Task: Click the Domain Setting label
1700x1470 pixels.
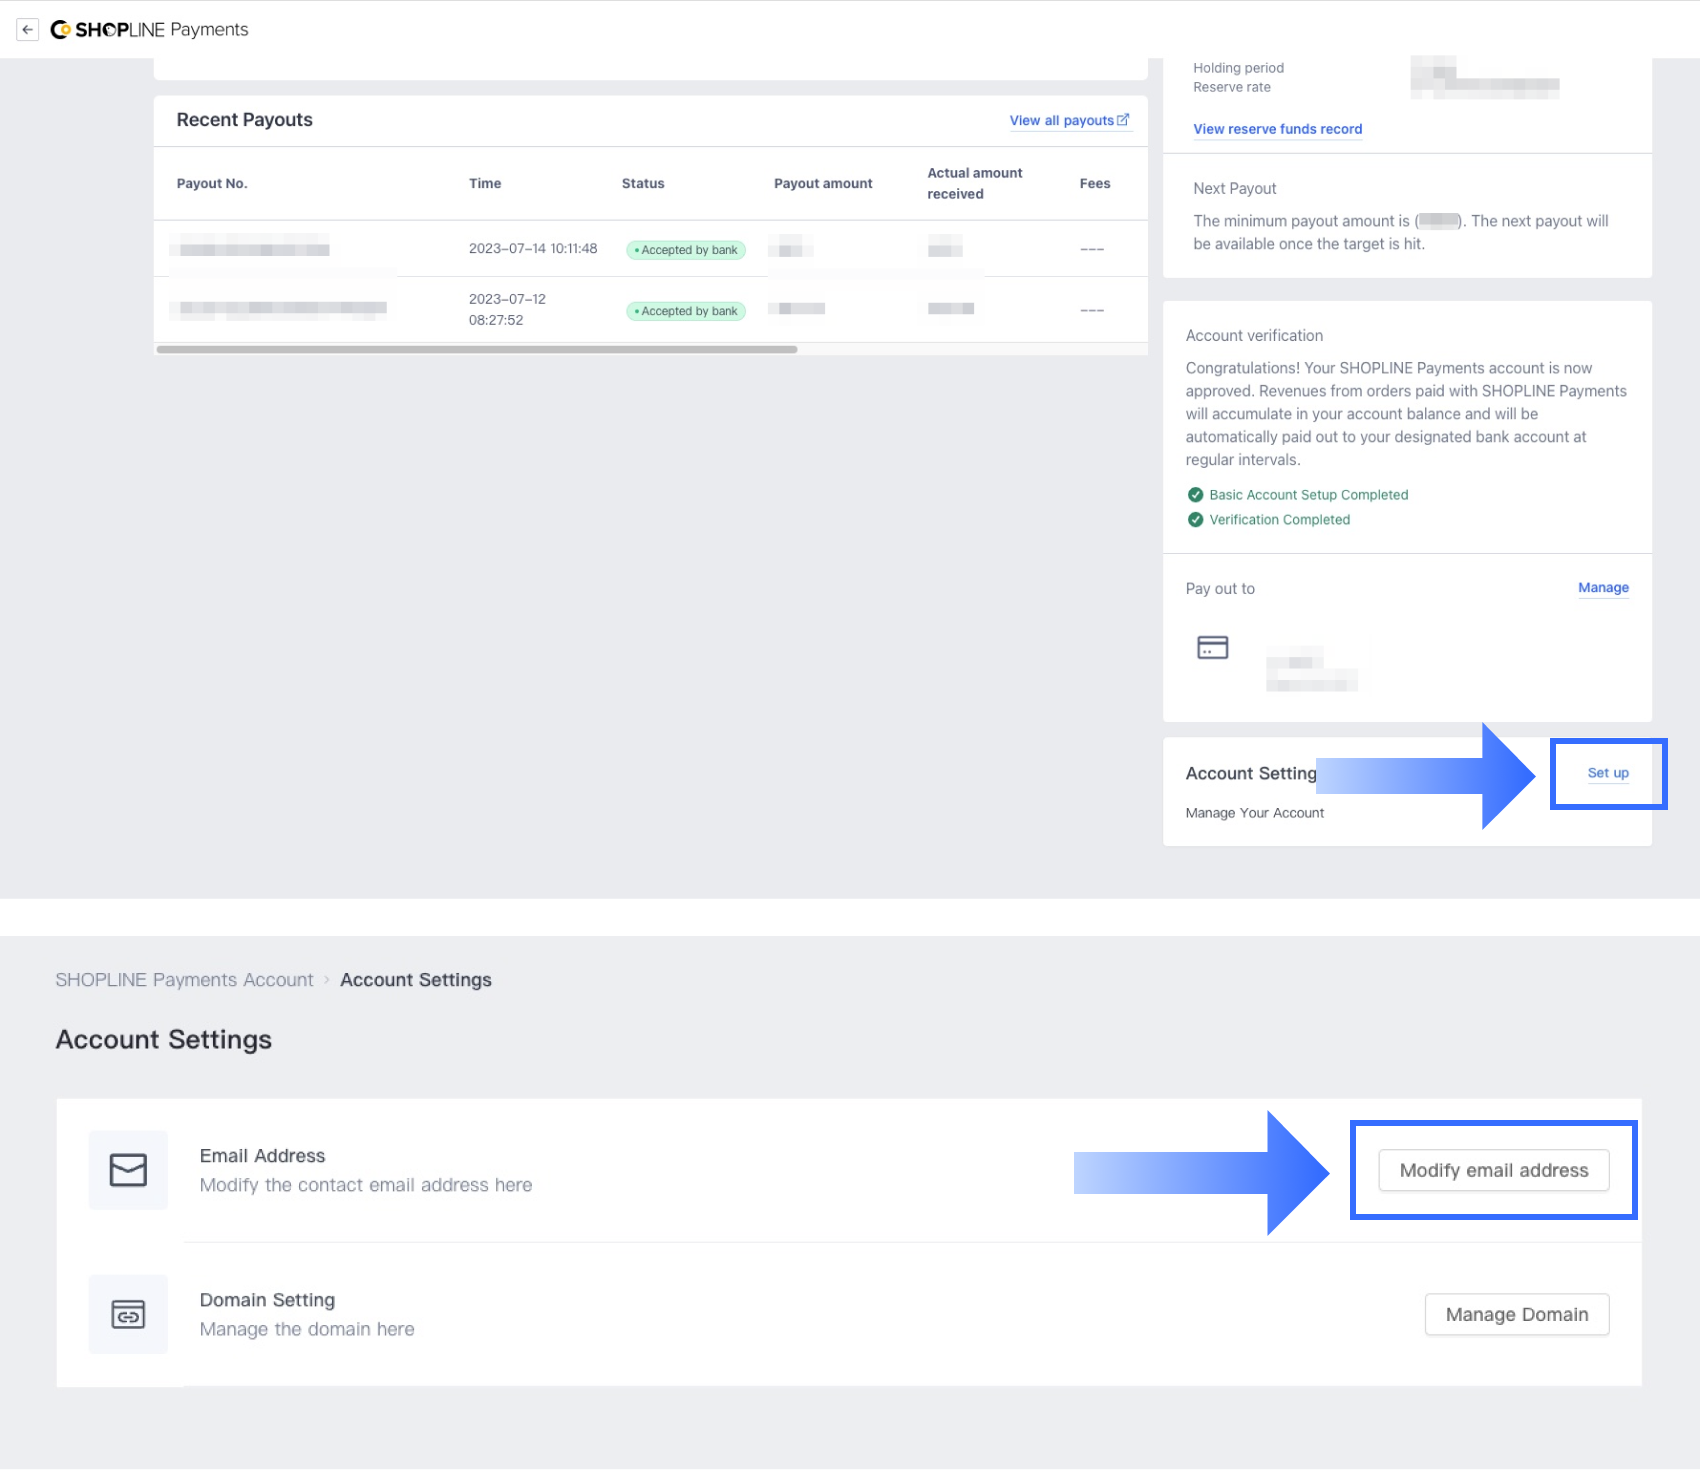Action: click(267, 1300)
